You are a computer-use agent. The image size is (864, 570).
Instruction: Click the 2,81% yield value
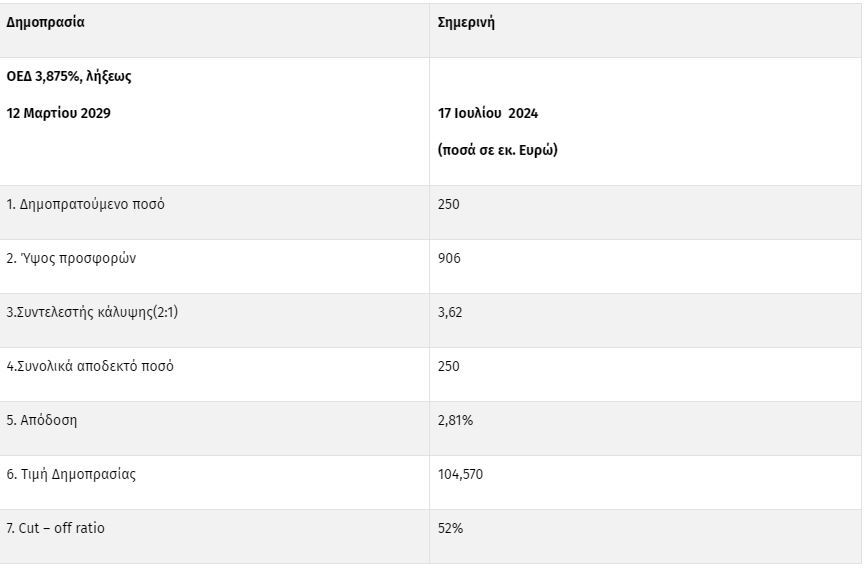pyautogui.click(x=455, y=421)
